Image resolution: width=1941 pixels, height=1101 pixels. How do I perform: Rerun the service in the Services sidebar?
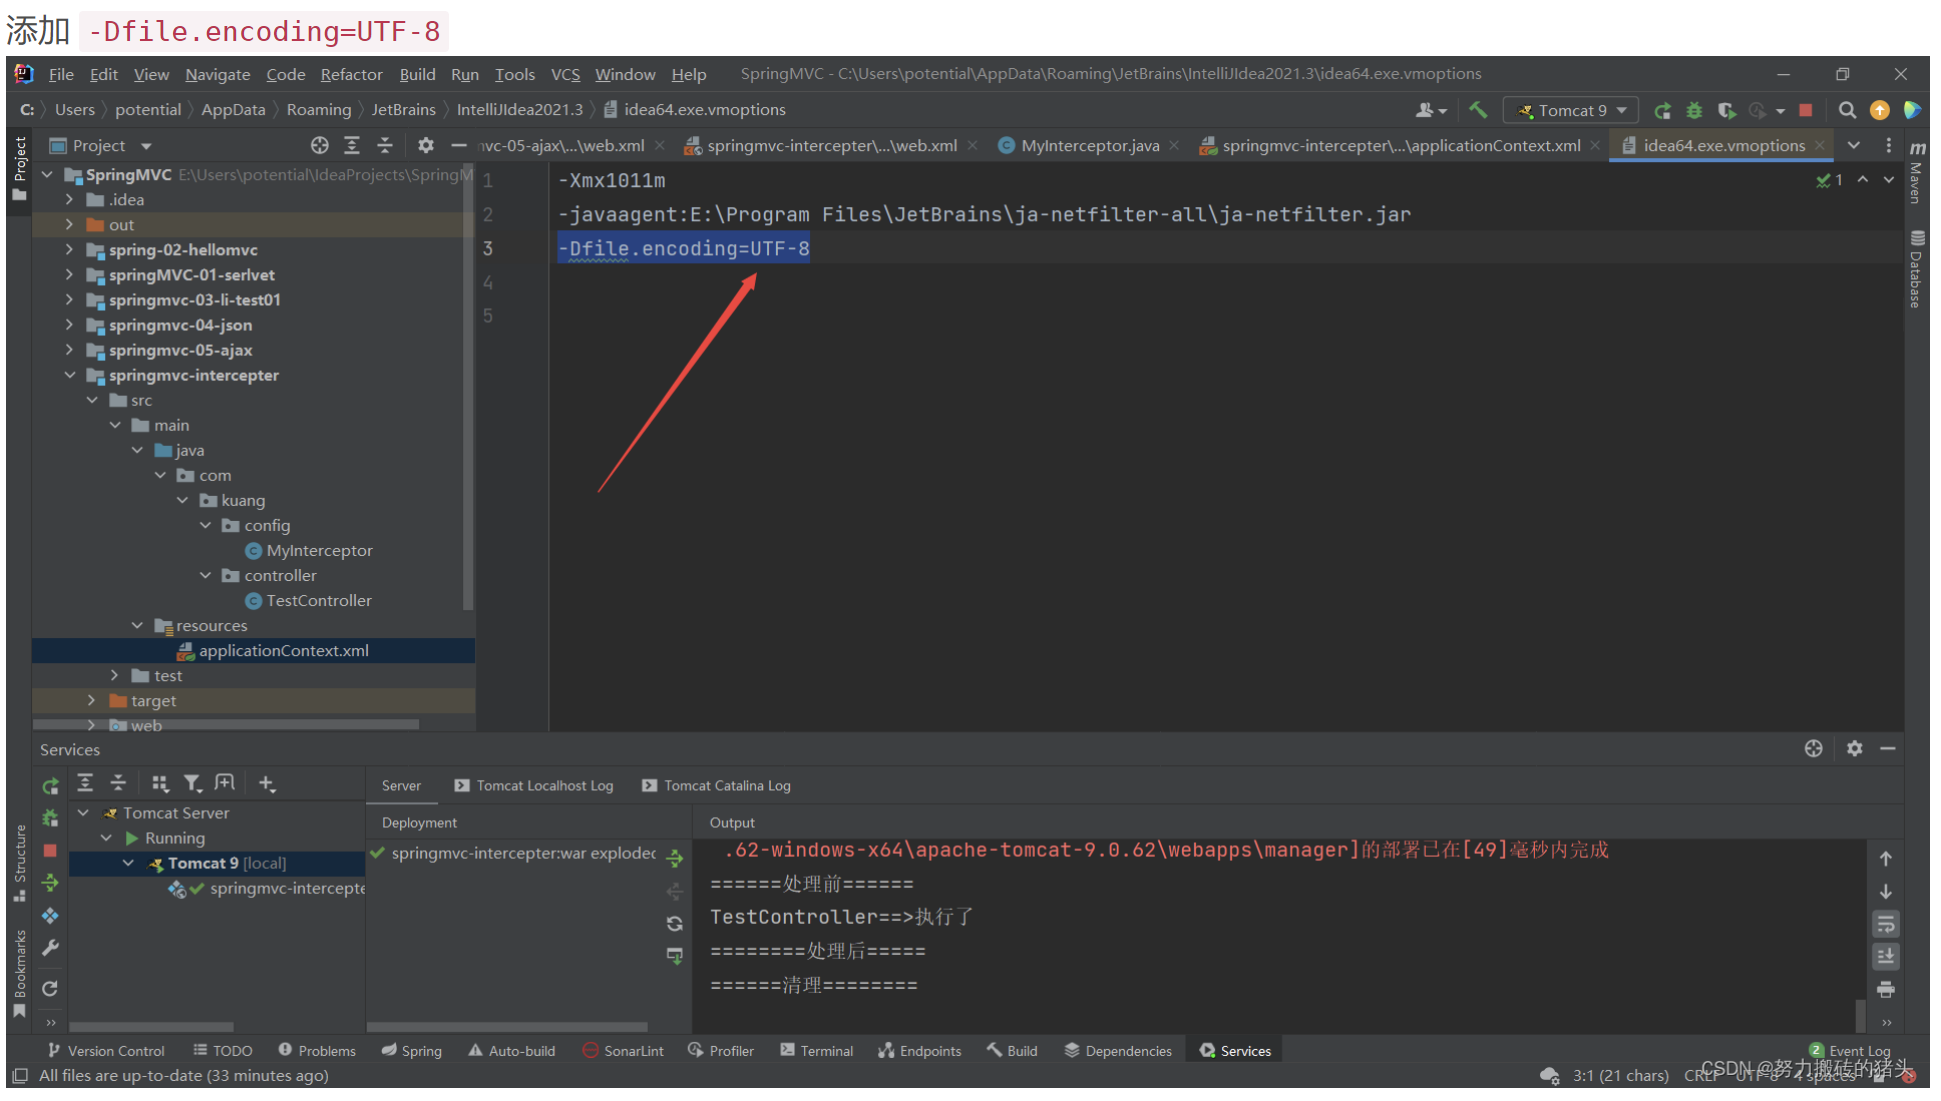[50, 786]
